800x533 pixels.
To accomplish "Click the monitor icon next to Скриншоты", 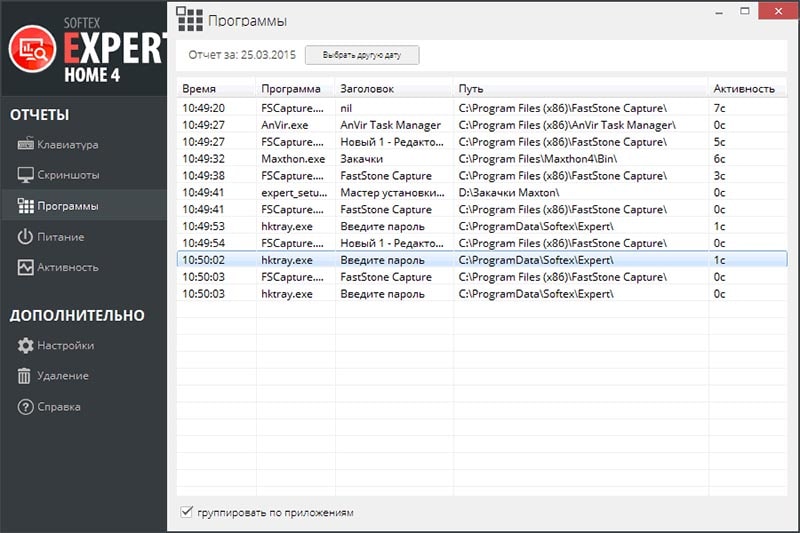I will pyautogui.click(x=26, y=175).
